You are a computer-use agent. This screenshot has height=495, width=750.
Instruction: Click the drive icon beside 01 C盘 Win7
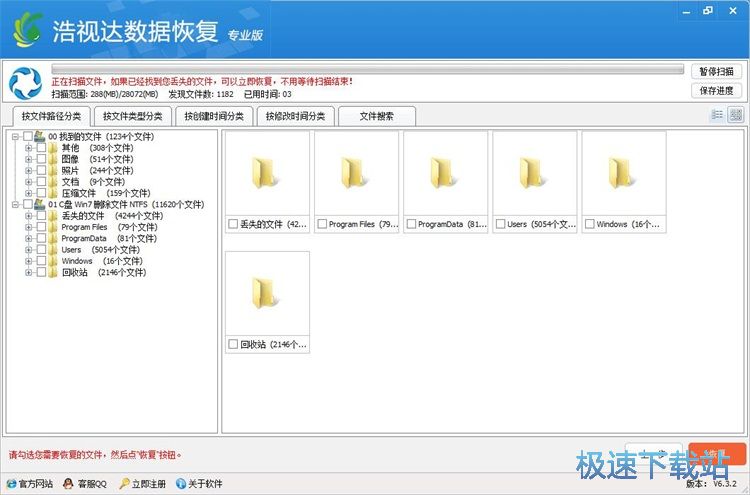pyautogui.click(x=40, y=204)
